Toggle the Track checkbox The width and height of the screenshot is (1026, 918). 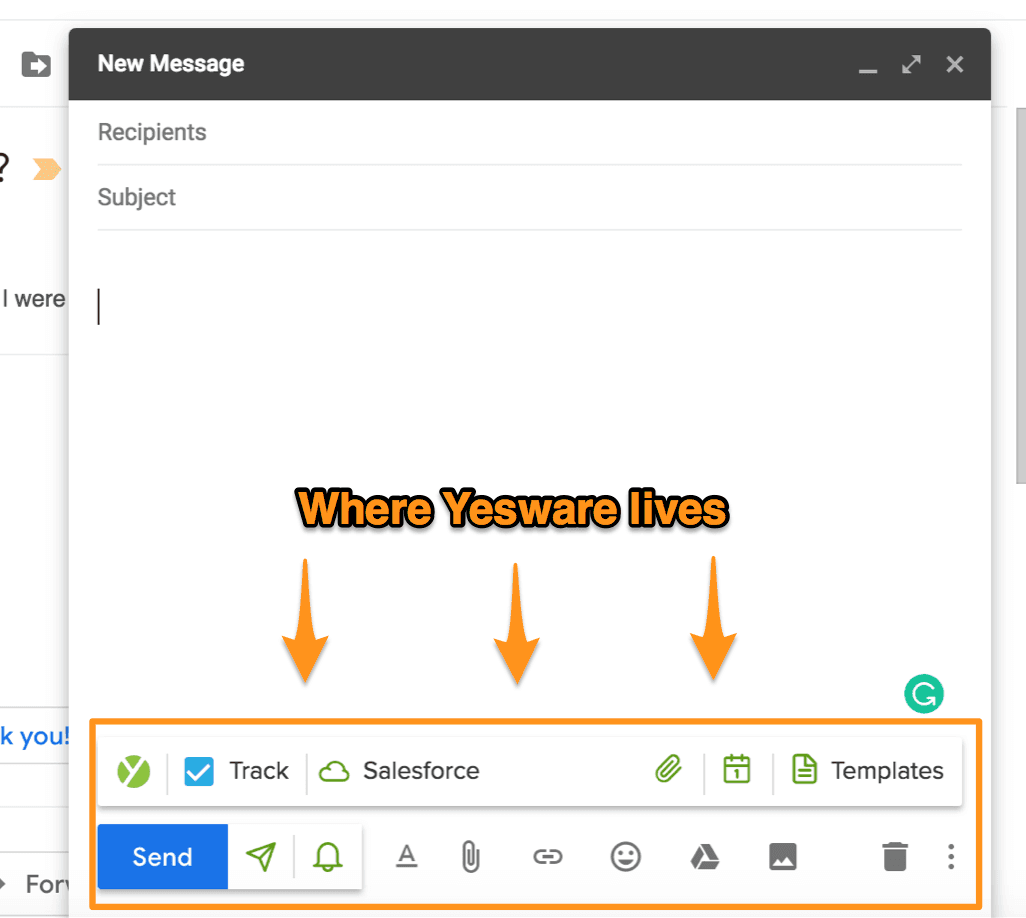pyautogui.click(x=199, y=771)
